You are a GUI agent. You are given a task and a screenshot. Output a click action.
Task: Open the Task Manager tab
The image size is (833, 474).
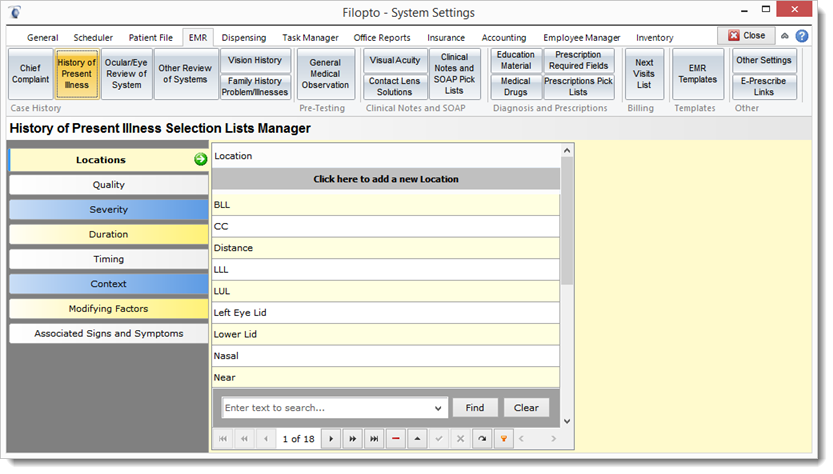310,38
